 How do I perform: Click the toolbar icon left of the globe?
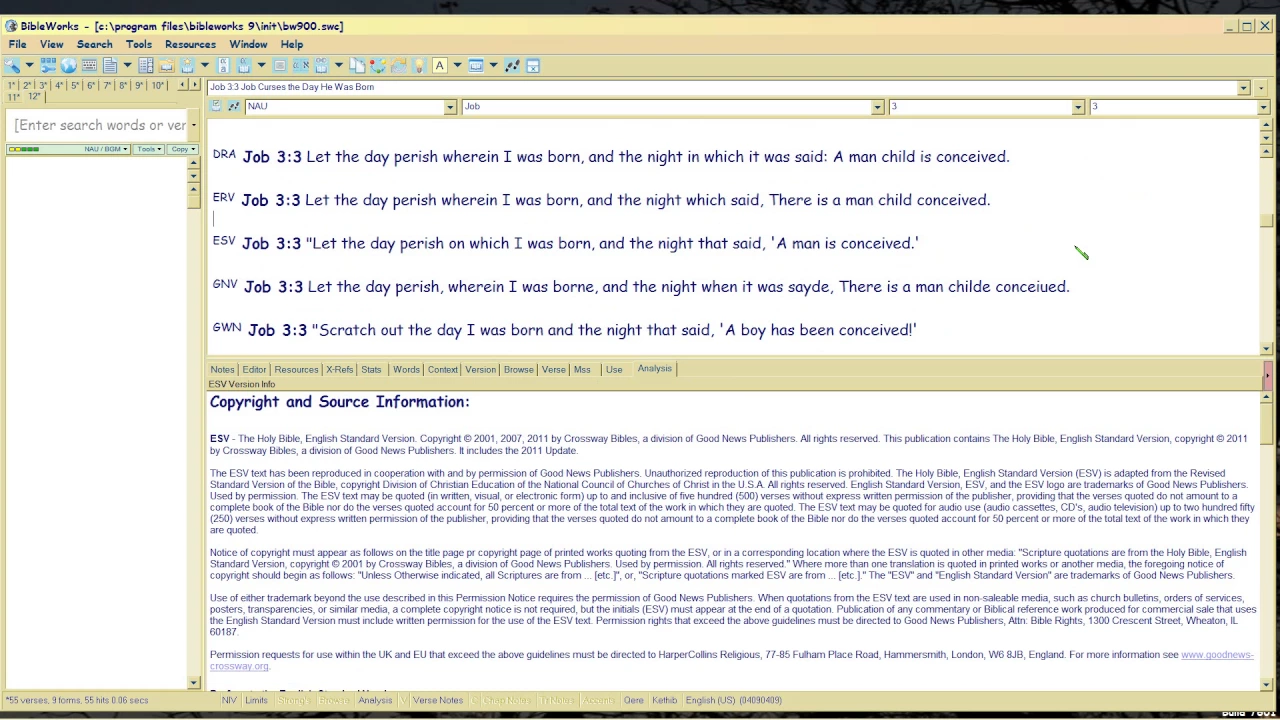pyautogui.click(x=48, y=65)
